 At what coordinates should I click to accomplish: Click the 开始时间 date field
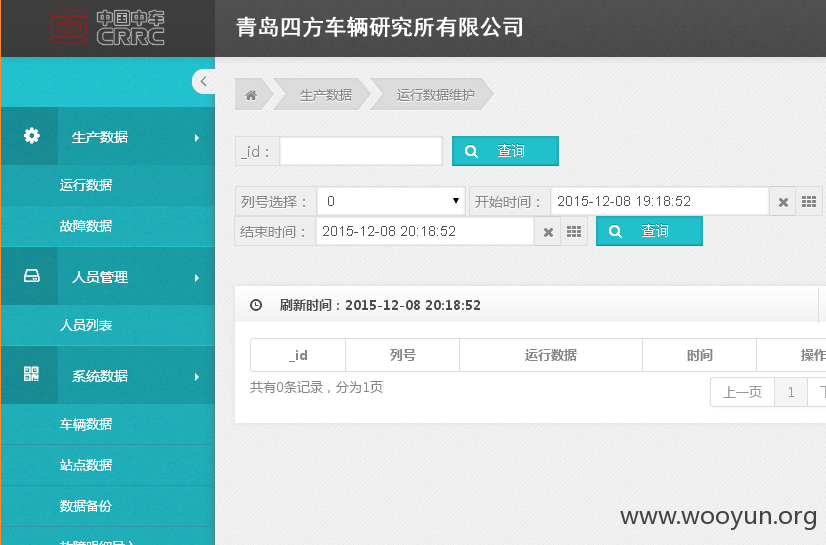(660, 202)
